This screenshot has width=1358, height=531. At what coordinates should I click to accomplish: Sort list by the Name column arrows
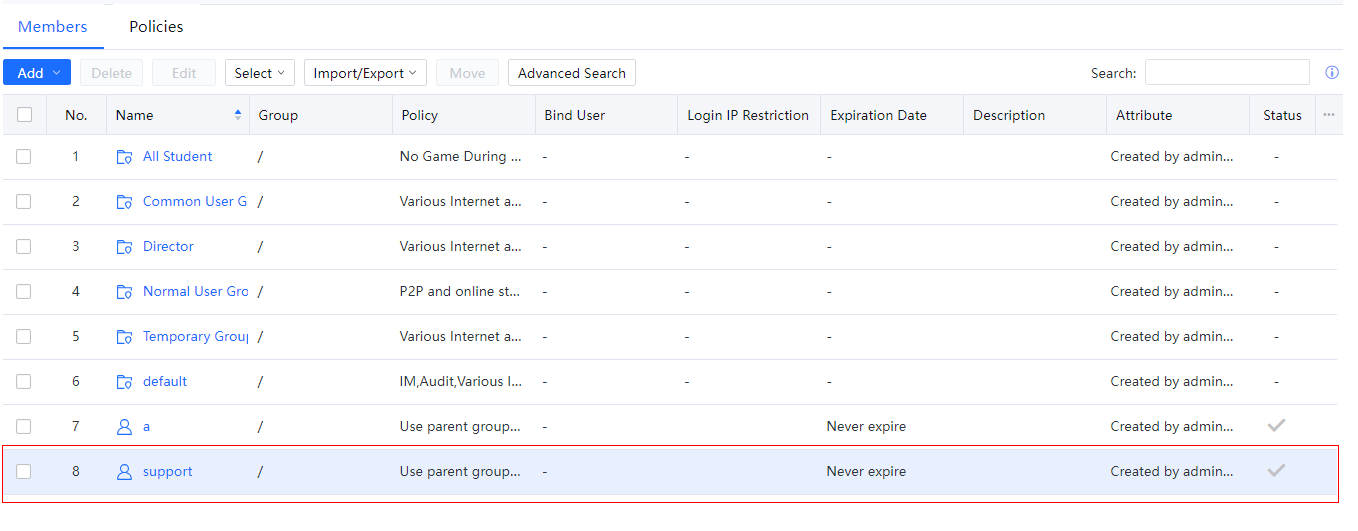coord(238,115)
